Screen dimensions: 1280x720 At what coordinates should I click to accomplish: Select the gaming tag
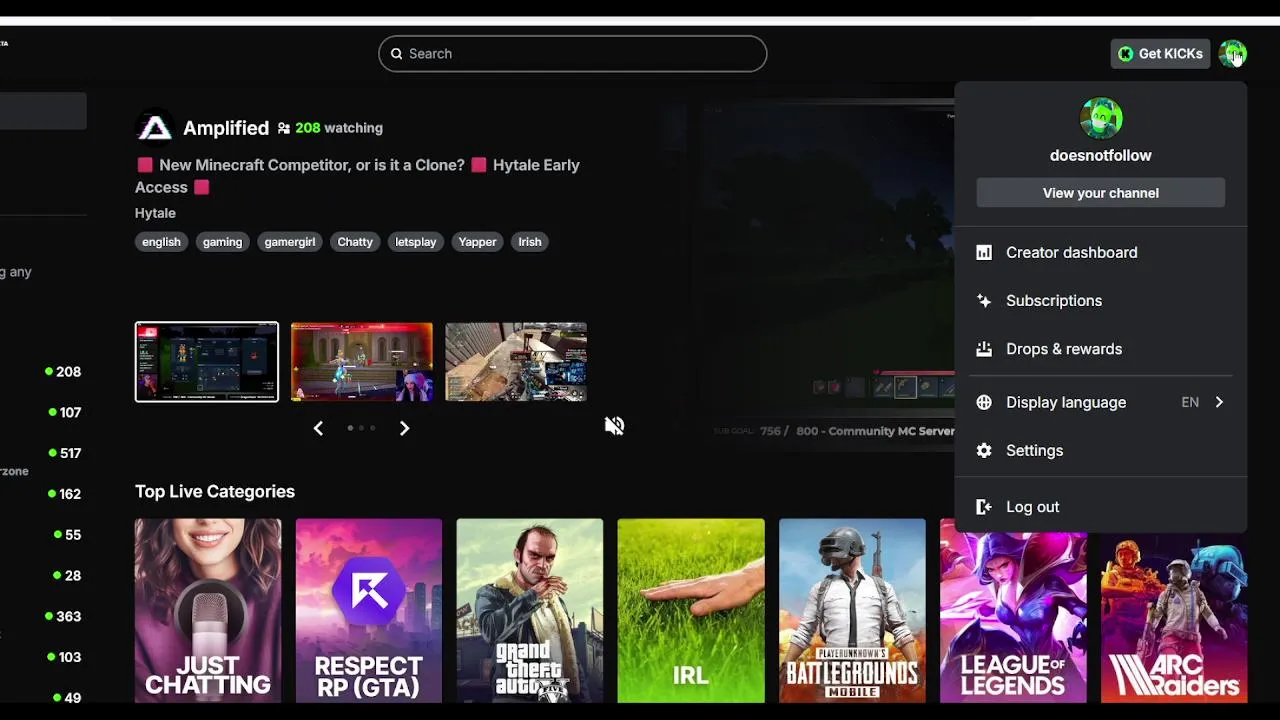coord(222,242)
